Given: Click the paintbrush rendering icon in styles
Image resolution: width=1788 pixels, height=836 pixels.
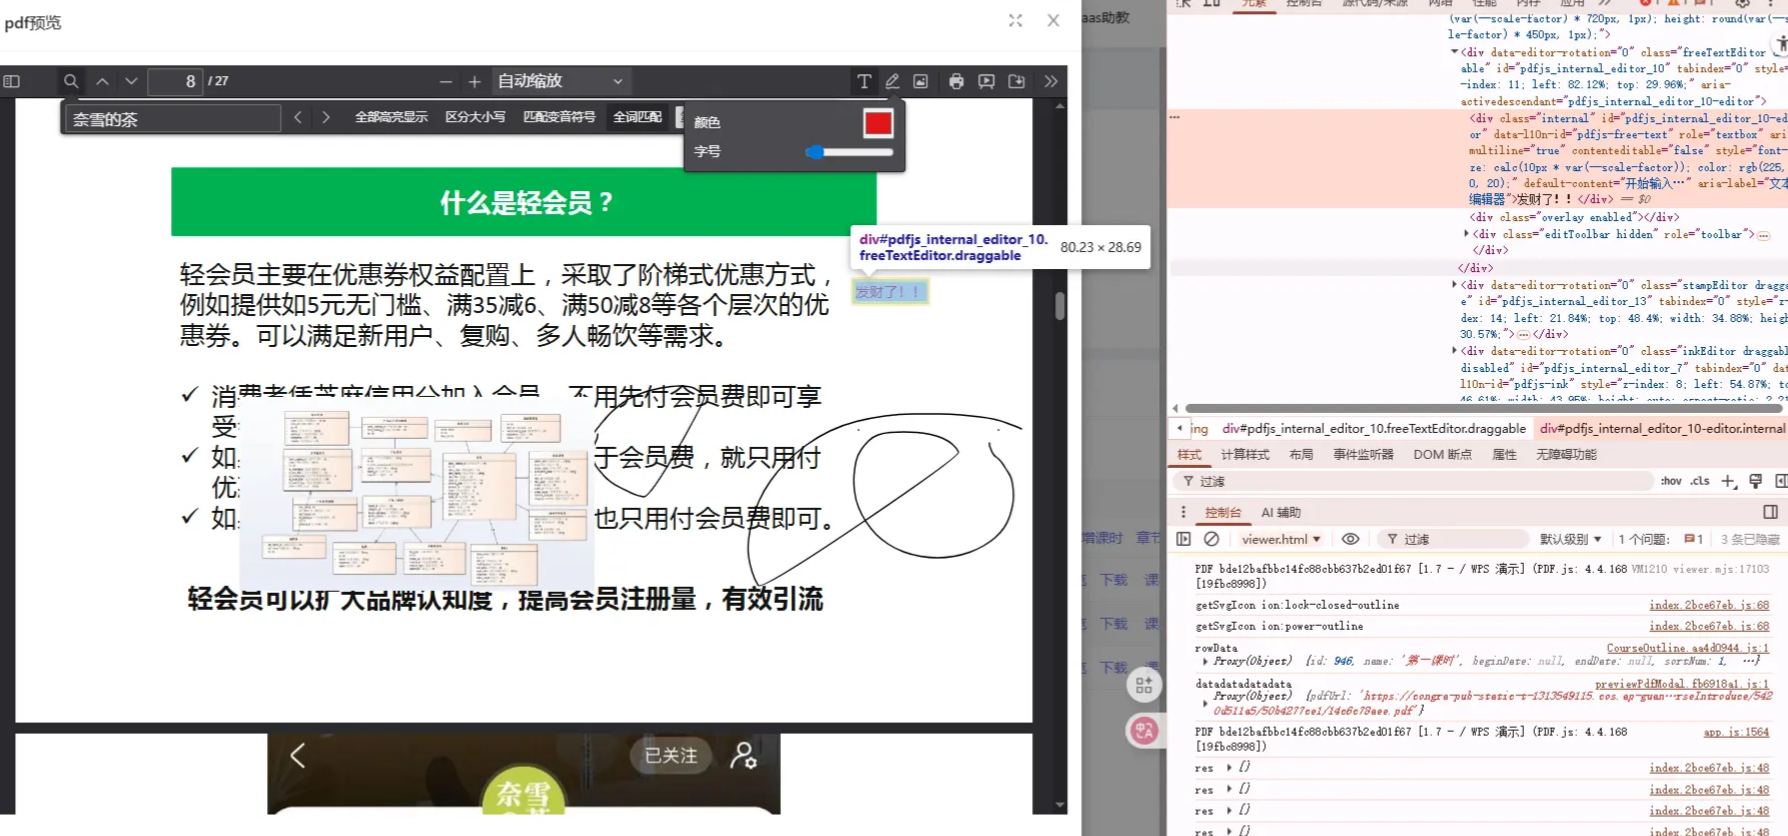Looking at the screenshot, I should (1755, 481).
